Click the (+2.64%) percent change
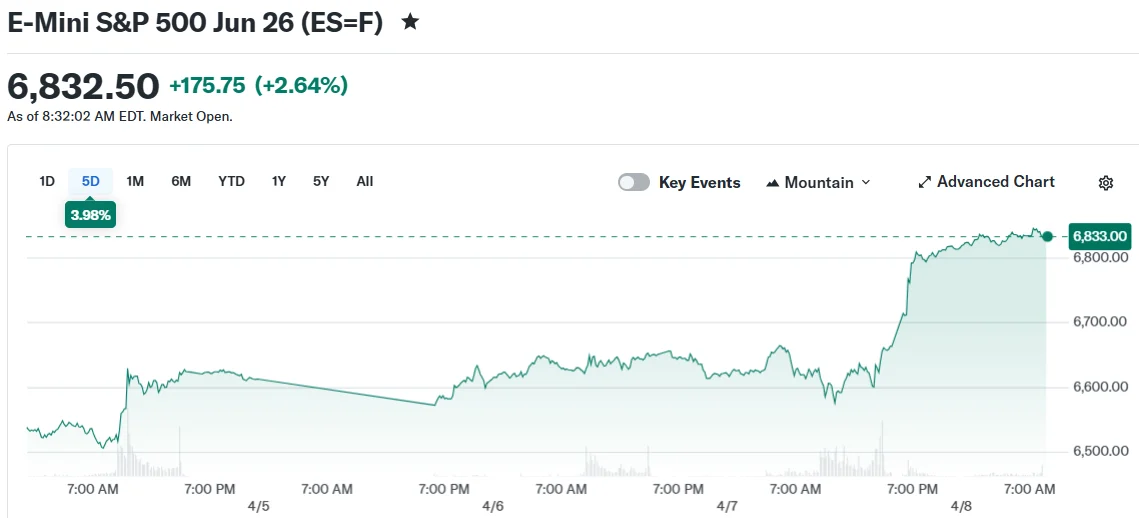The image size is (1139, 518). click(301, 86)
